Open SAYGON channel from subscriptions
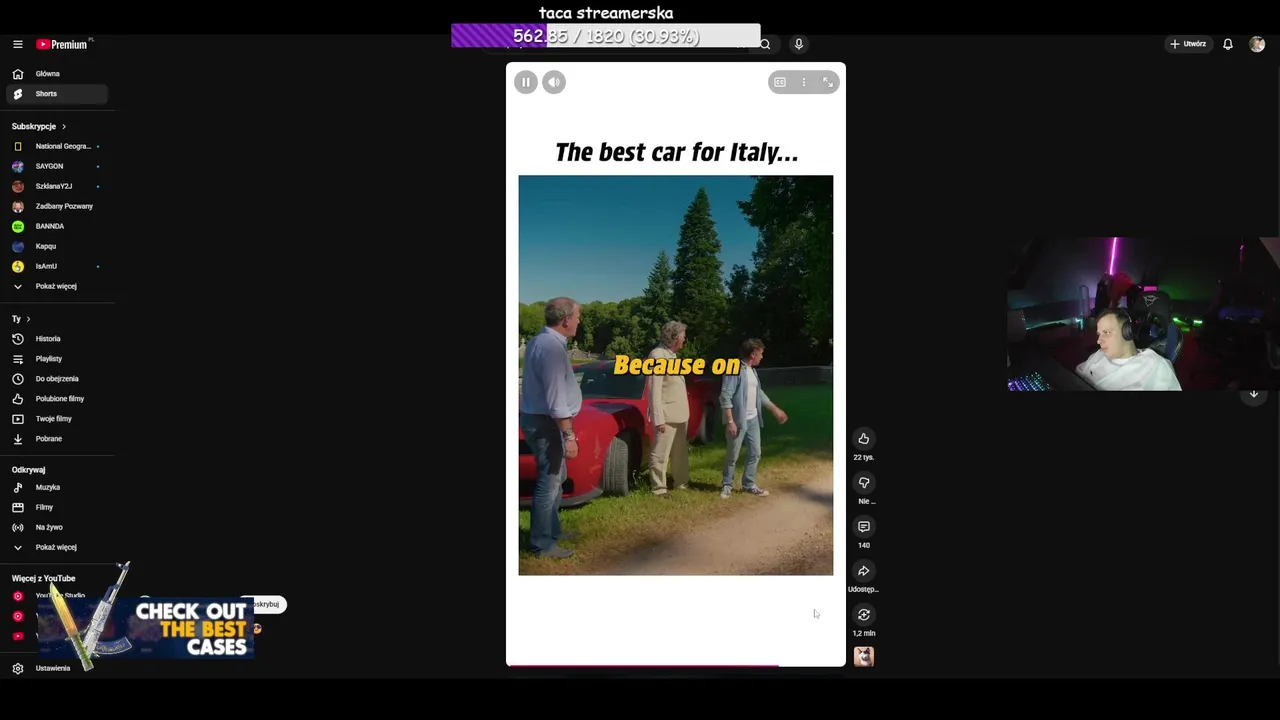The image size is (1280, 720). pyautogui.click(x=56, y=166)
